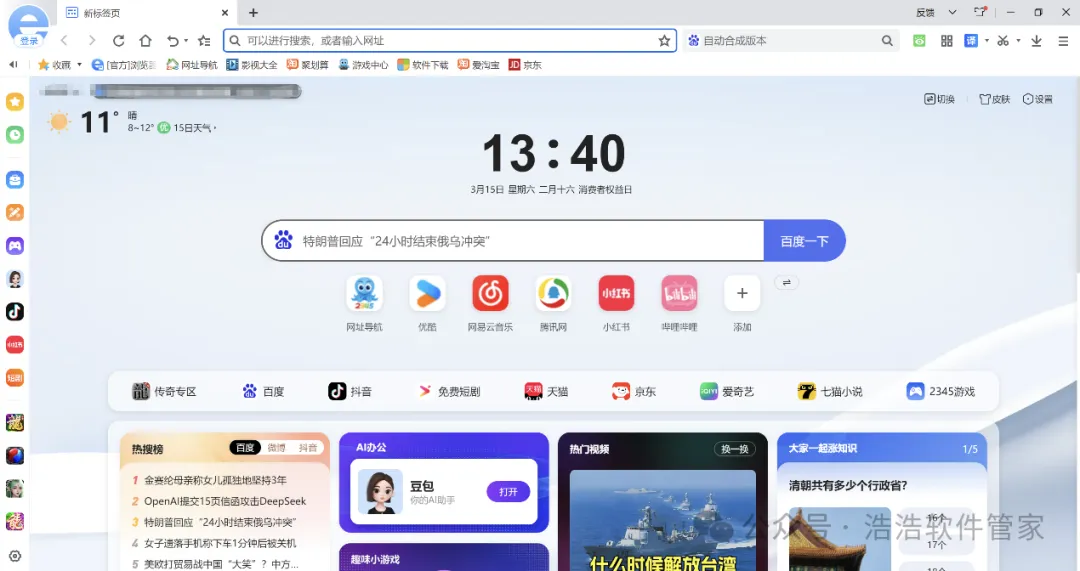Open 传奇专区 in the site row

[x=164, y=391]
